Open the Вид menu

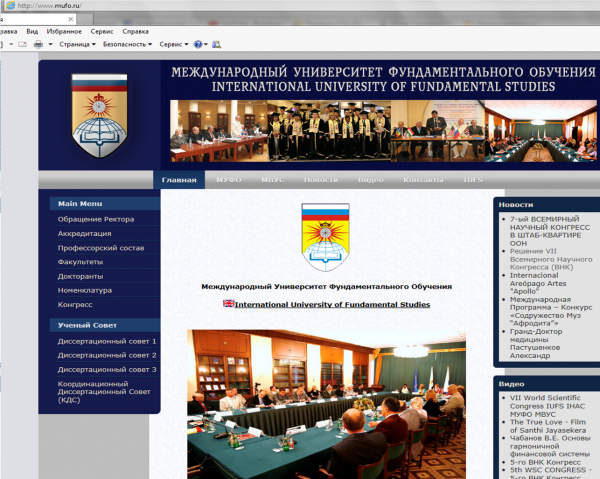pos(32,31)
